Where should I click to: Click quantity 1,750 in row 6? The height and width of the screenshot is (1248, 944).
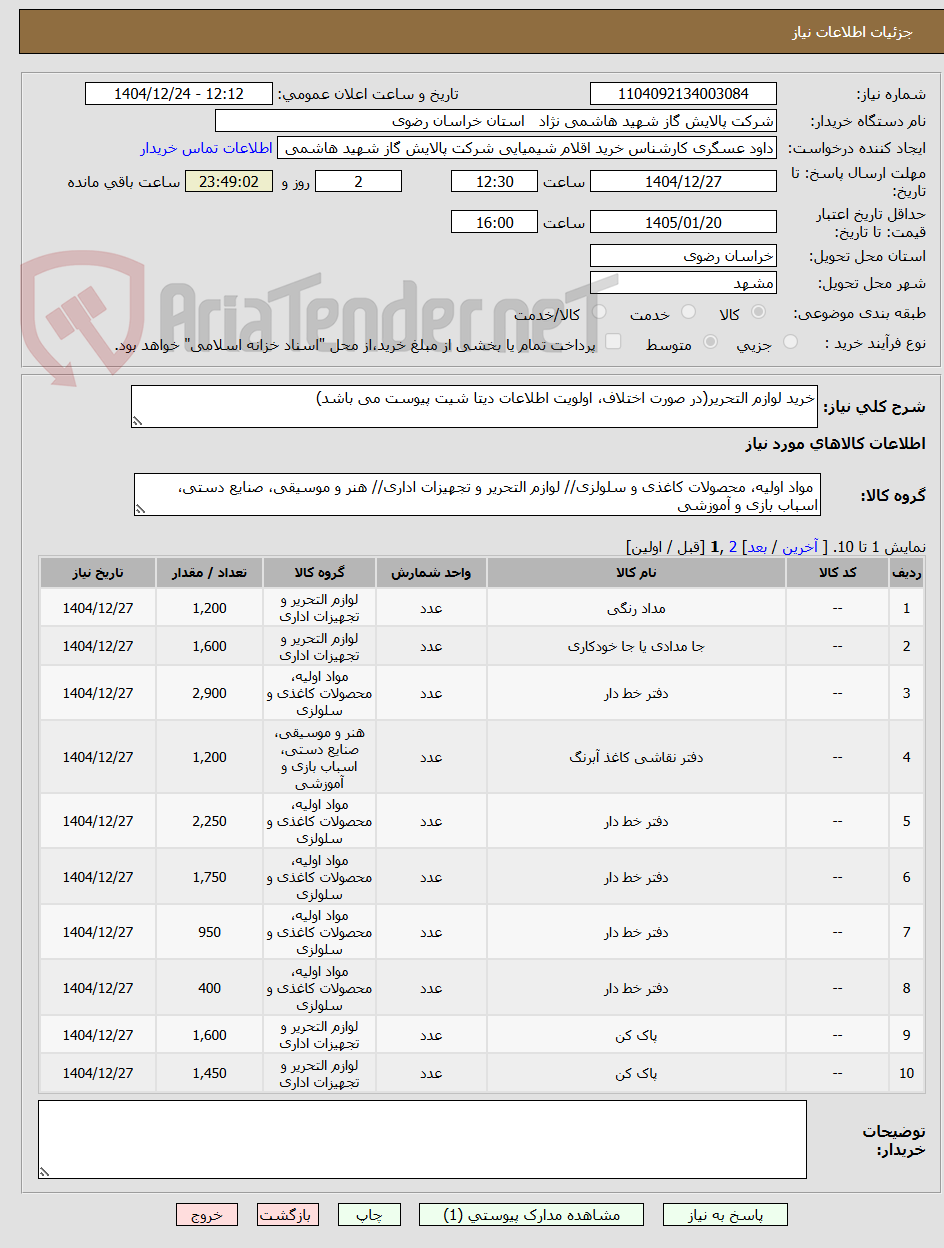click(x=210, y=877)
